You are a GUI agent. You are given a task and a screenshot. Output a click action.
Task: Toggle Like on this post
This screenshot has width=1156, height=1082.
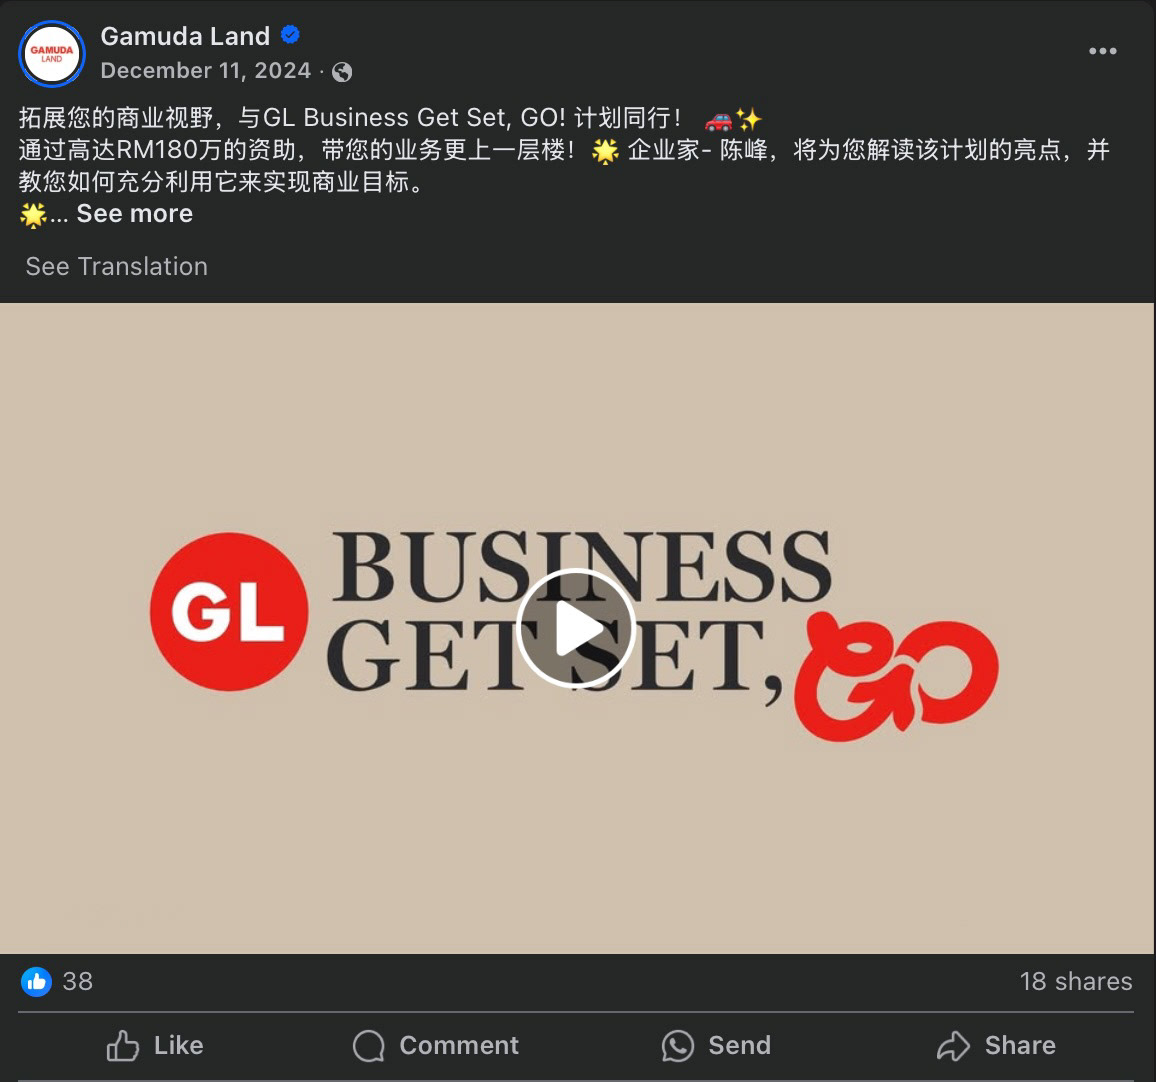pyautogui.click(x=155, y=1045)
